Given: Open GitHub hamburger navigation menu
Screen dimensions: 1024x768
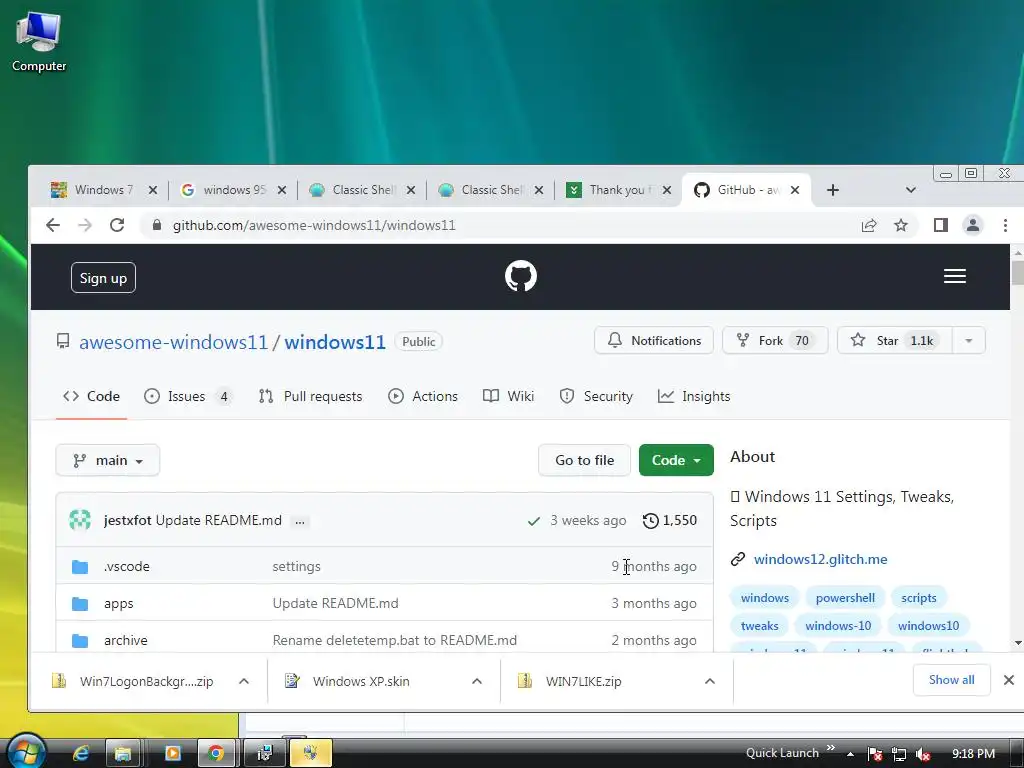Looking at the screenshot, I should pos(955,276).
